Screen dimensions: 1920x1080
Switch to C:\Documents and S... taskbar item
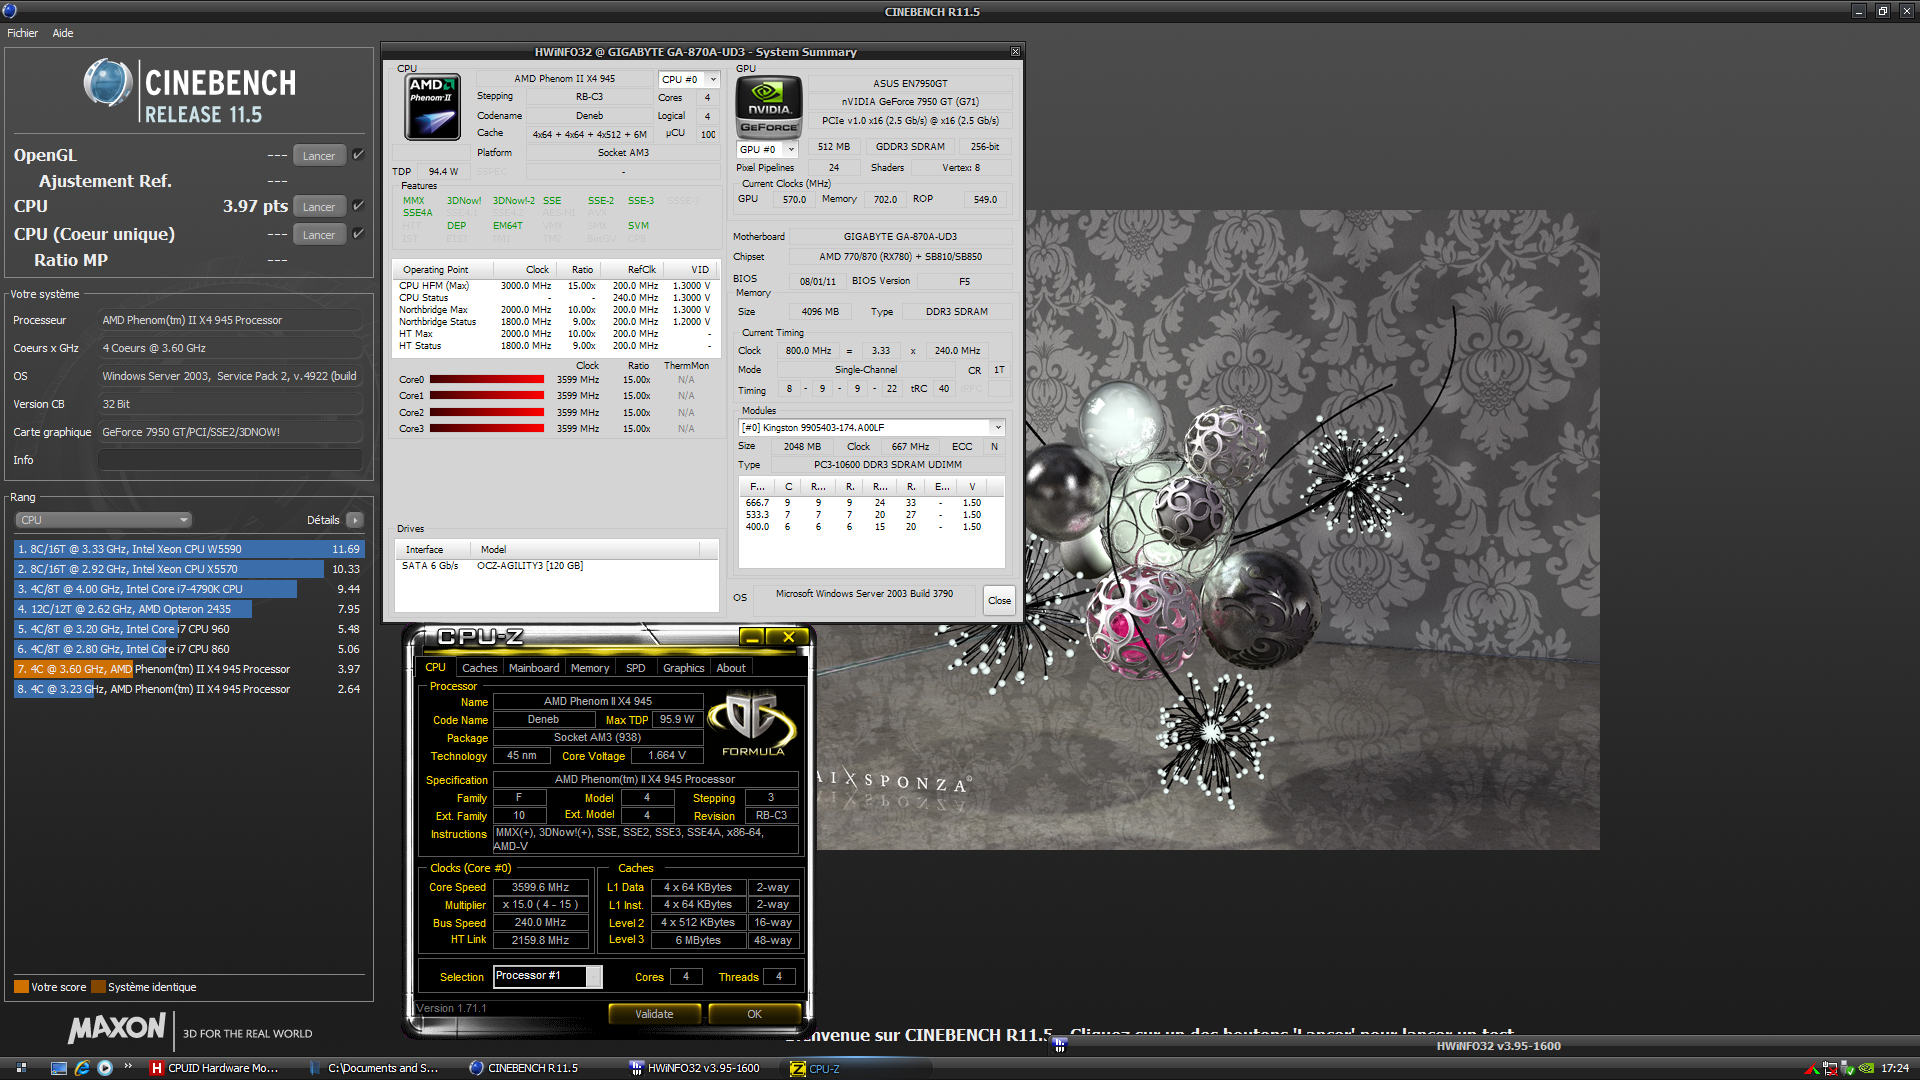pos(375,1068)
